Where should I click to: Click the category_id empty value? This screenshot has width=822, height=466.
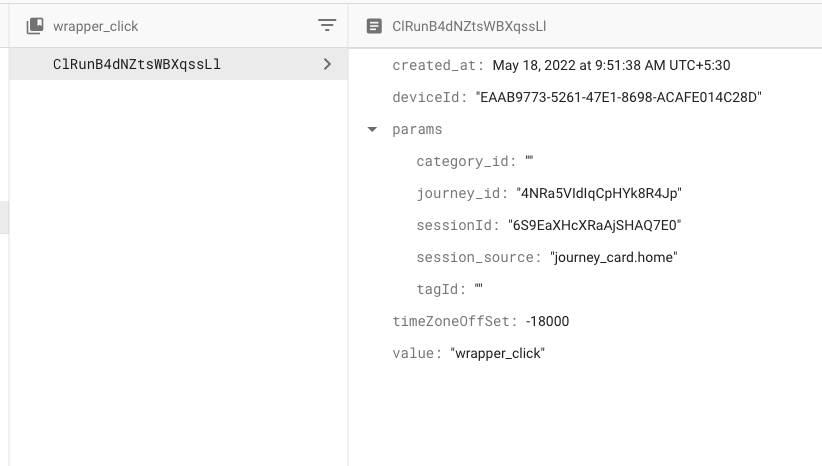click(x=529, y=160)
